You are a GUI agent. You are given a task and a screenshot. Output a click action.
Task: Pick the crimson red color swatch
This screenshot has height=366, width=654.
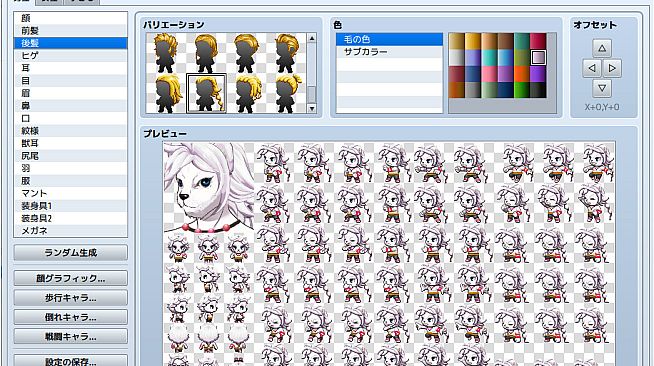click(538, 41)
